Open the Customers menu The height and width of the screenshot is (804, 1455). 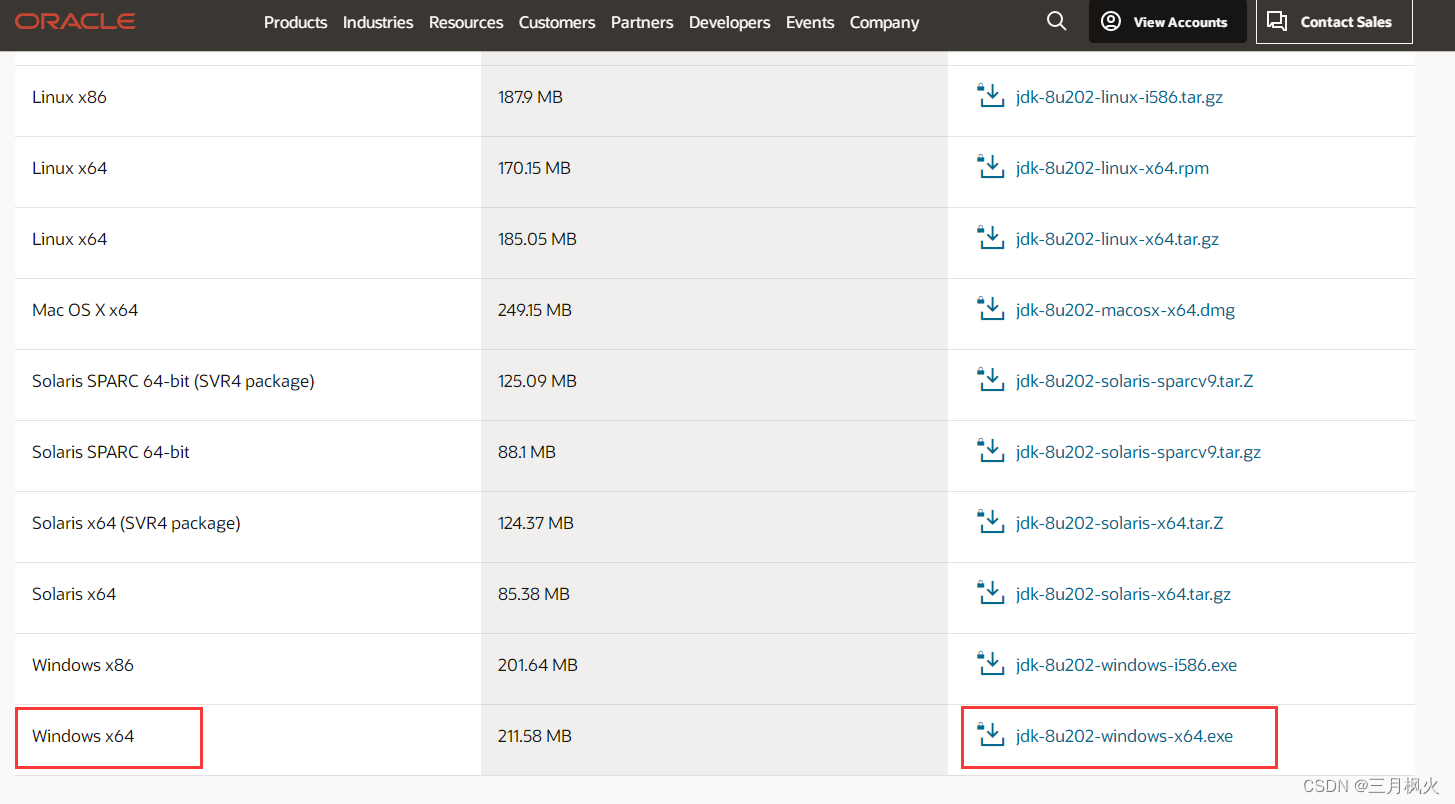click(557, 22)
